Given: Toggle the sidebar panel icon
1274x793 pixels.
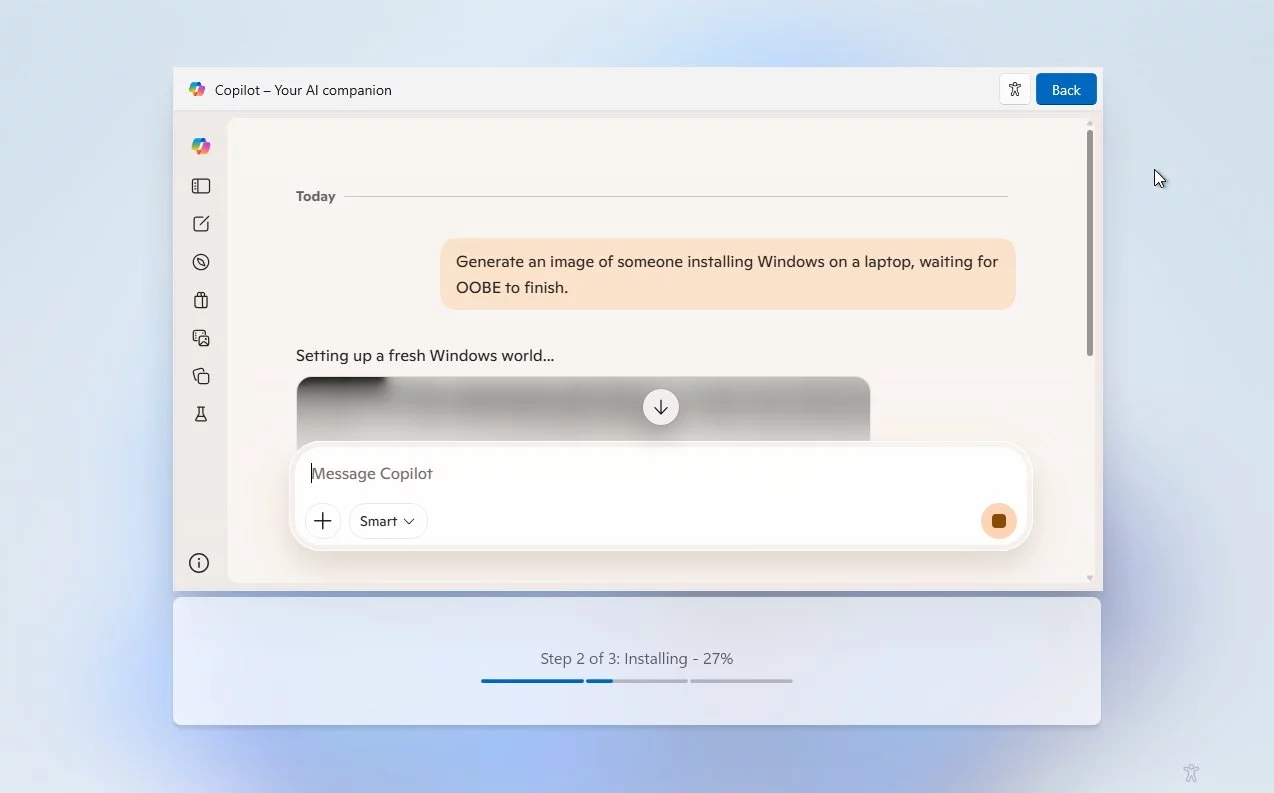Looking at the screenshot, I should pyautogui.click(x=201, y=186).
